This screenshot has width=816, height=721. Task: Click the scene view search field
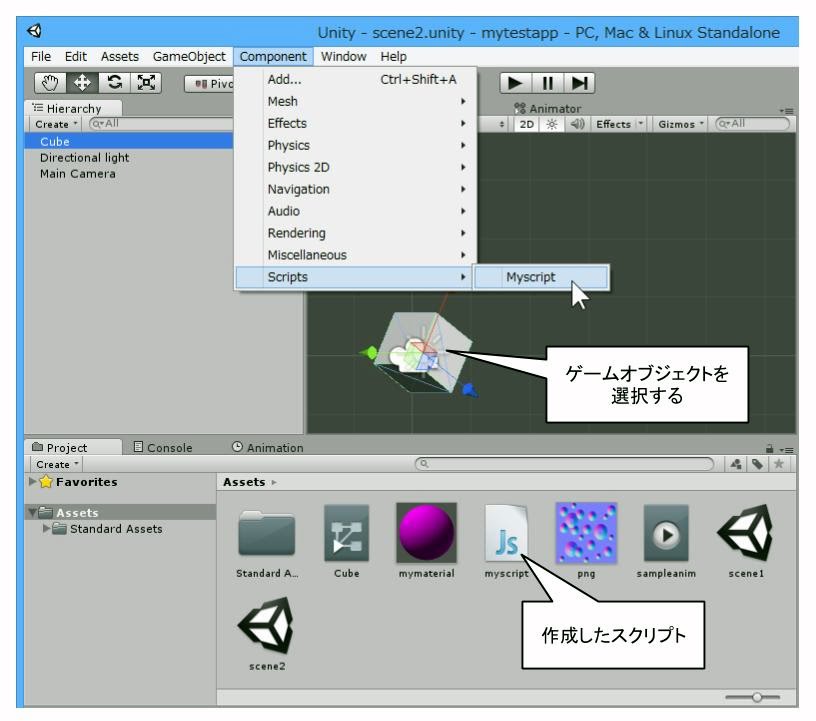point(753,124)
